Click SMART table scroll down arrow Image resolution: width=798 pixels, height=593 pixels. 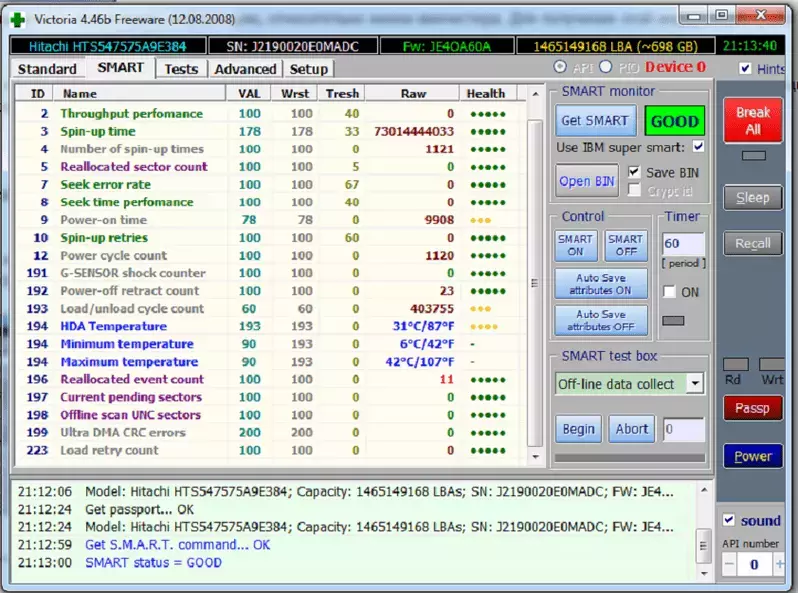[x=535, y=457]
